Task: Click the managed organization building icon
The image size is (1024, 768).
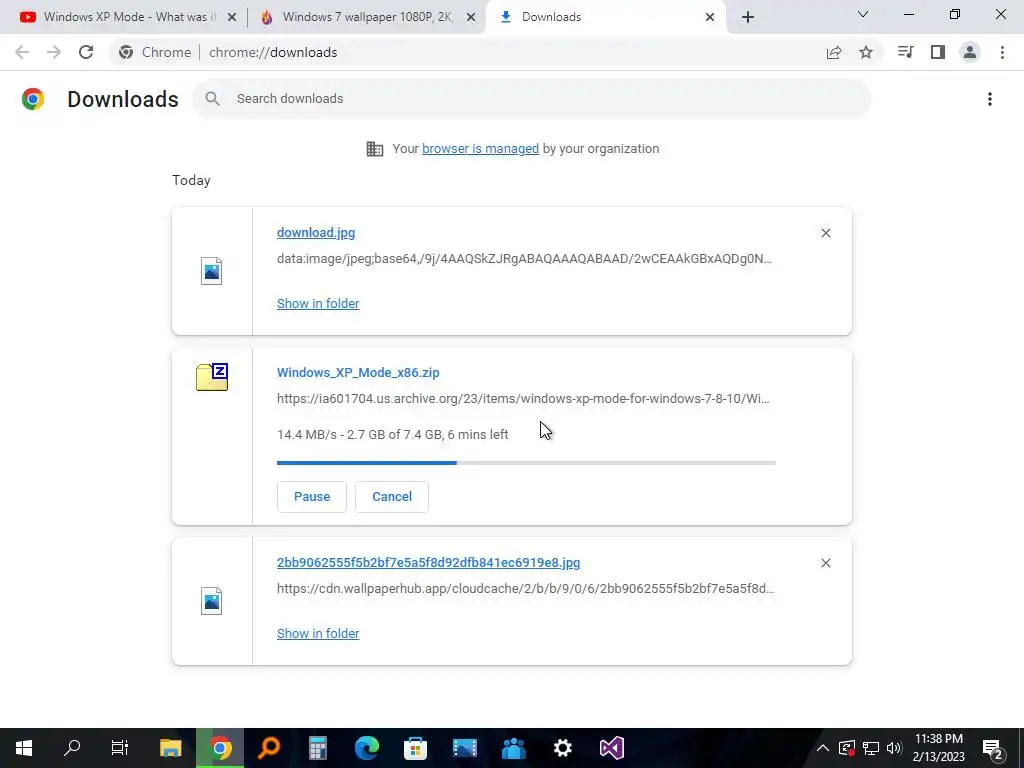Action: [x=375, y=149]
